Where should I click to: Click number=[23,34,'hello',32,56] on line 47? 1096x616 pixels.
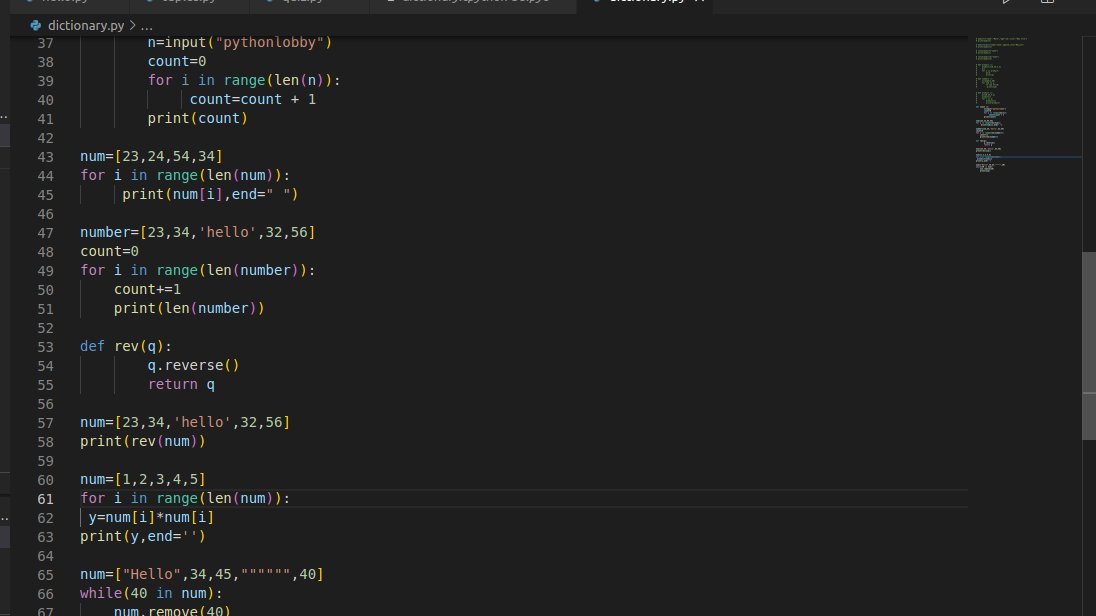(198, 232)
